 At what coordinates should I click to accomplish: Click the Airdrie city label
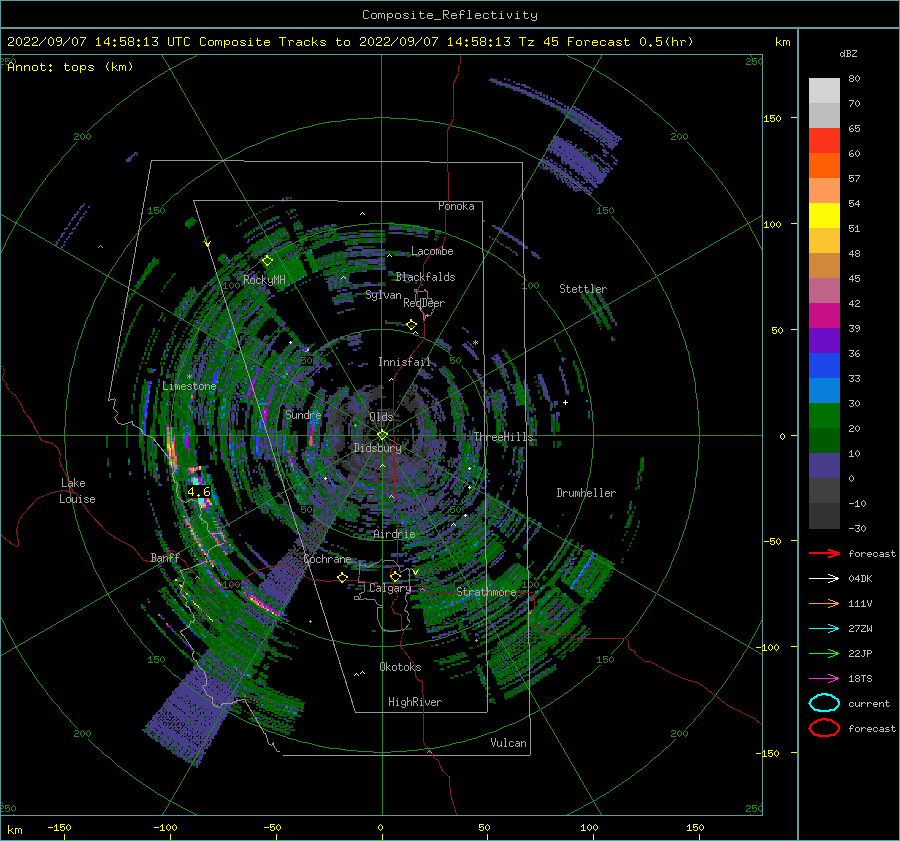[394, 534]
